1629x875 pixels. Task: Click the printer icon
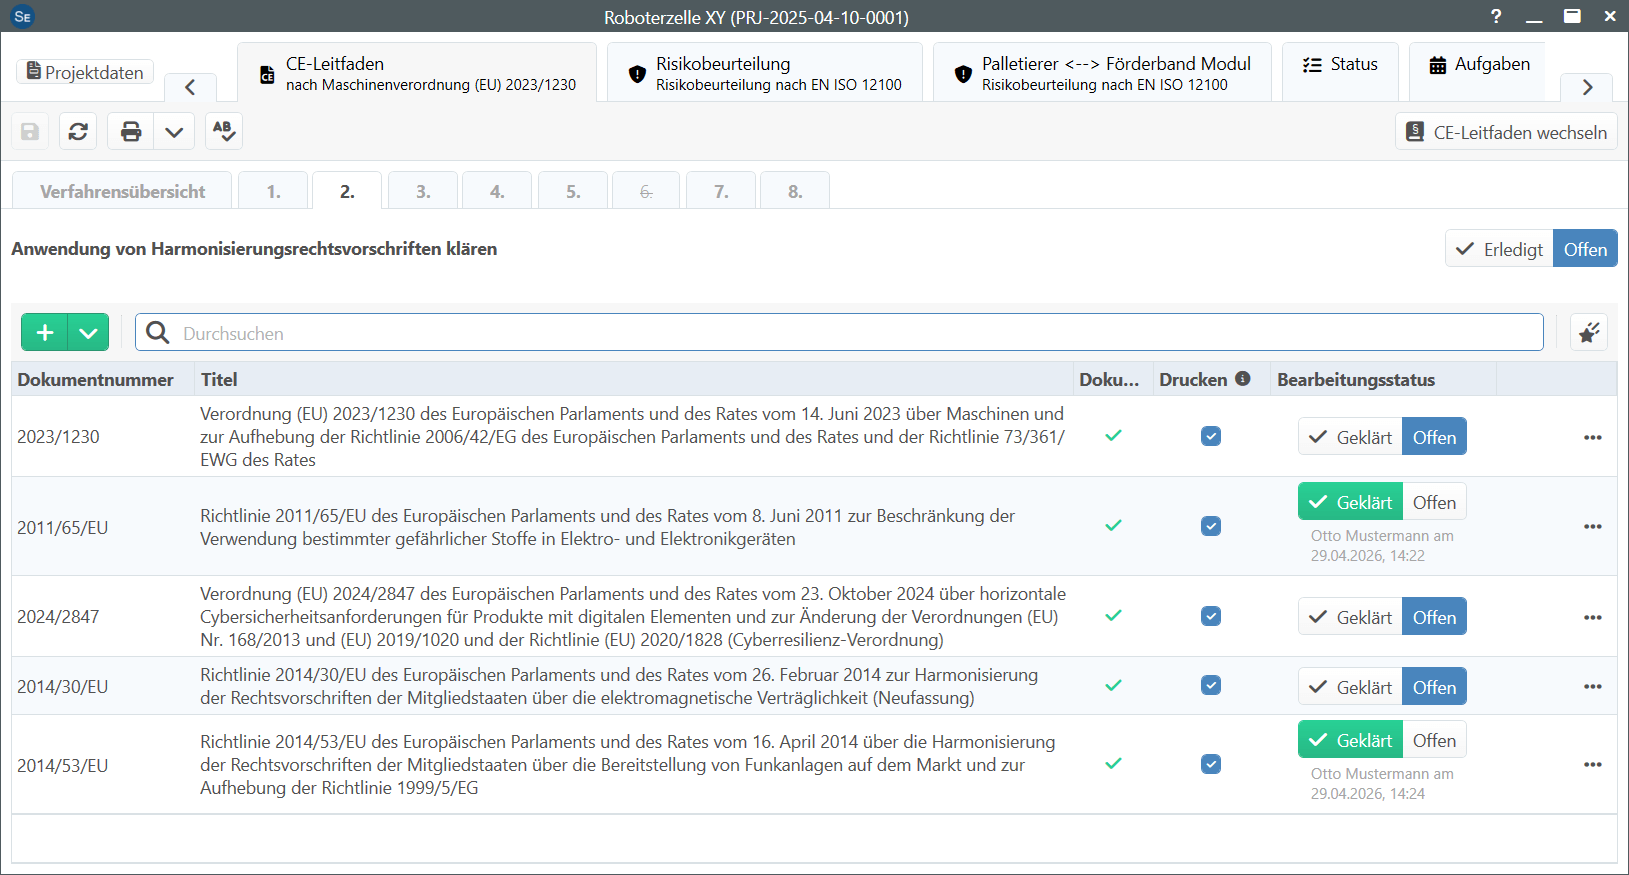tap(131, 131)
